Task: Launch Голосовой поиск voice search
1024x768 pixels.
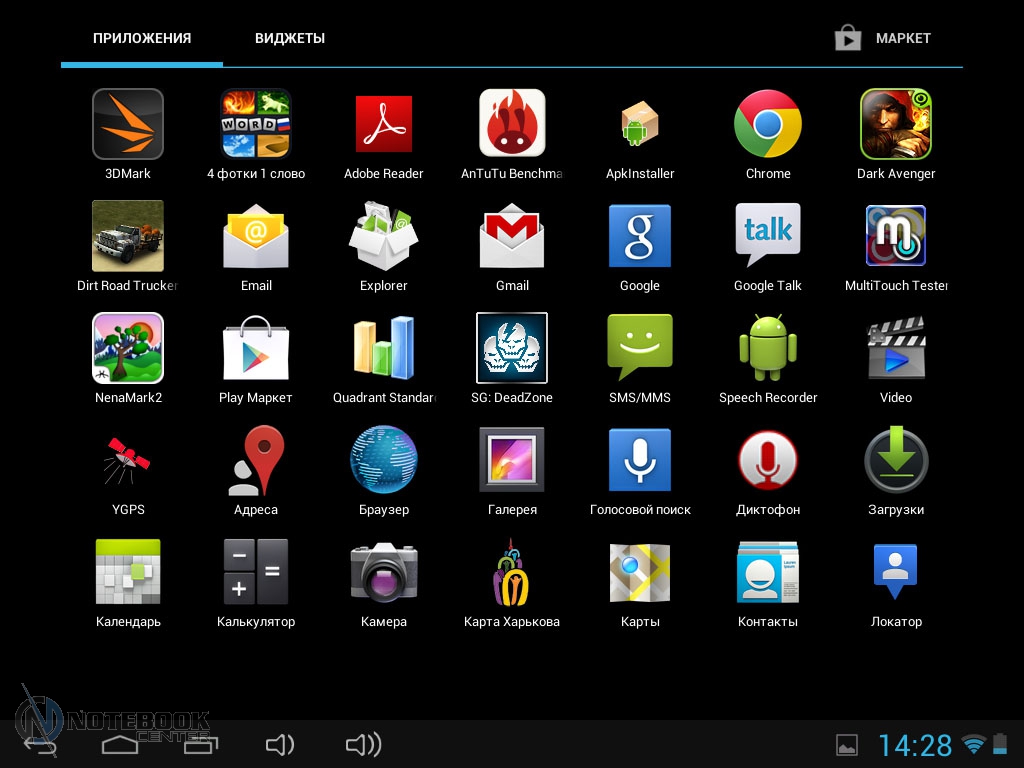Action: [x=640, y=460]
